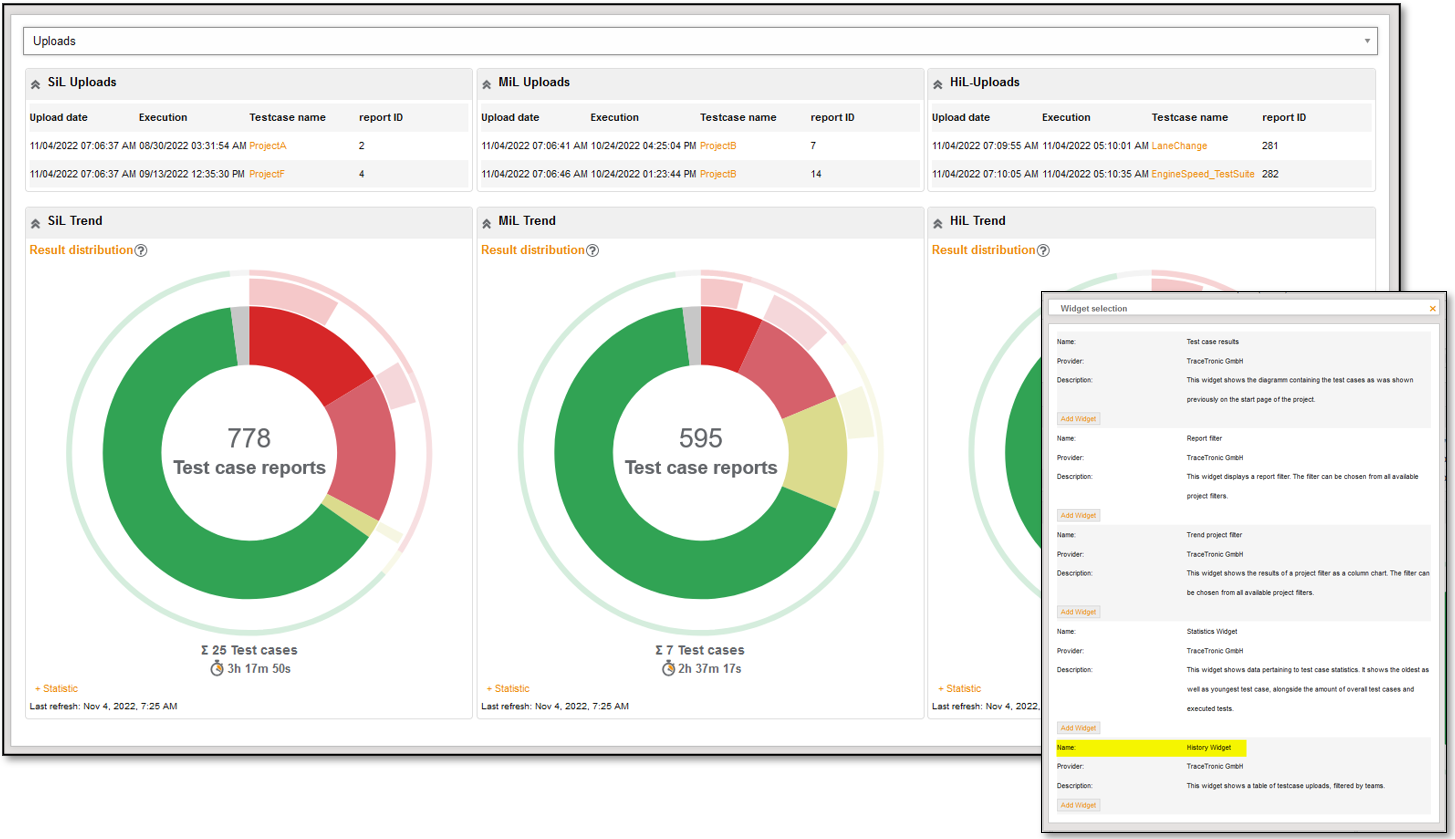Collapse the SiL Trend panel
Screen dimensions: 1455x839
(36, 221)
